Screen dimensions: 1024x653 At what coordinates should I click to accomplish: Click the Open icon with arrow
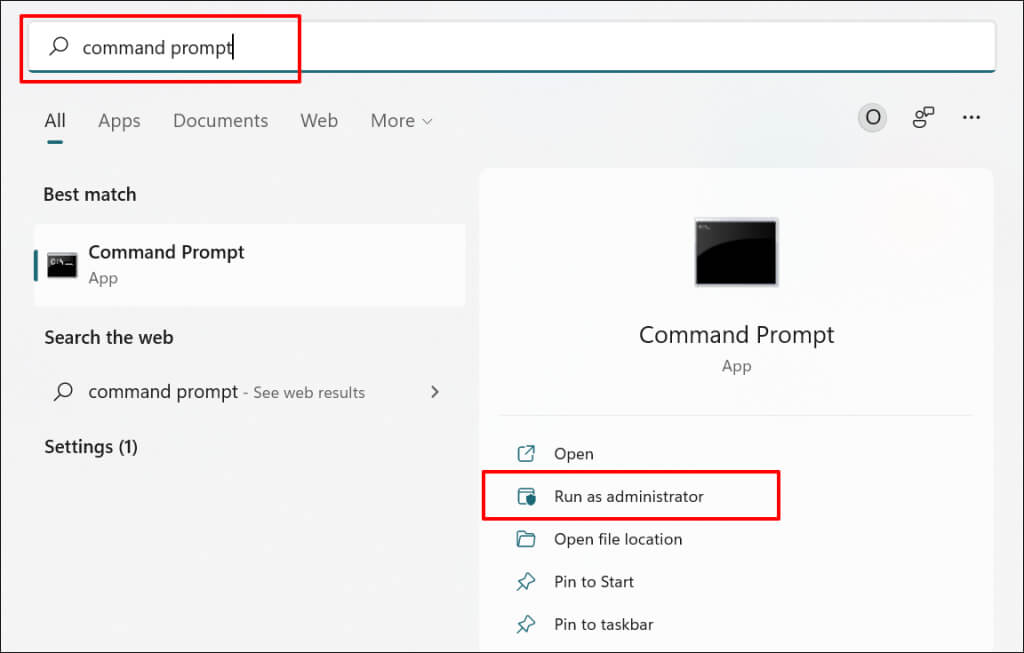pyautogui.click(x=526, y=453)
